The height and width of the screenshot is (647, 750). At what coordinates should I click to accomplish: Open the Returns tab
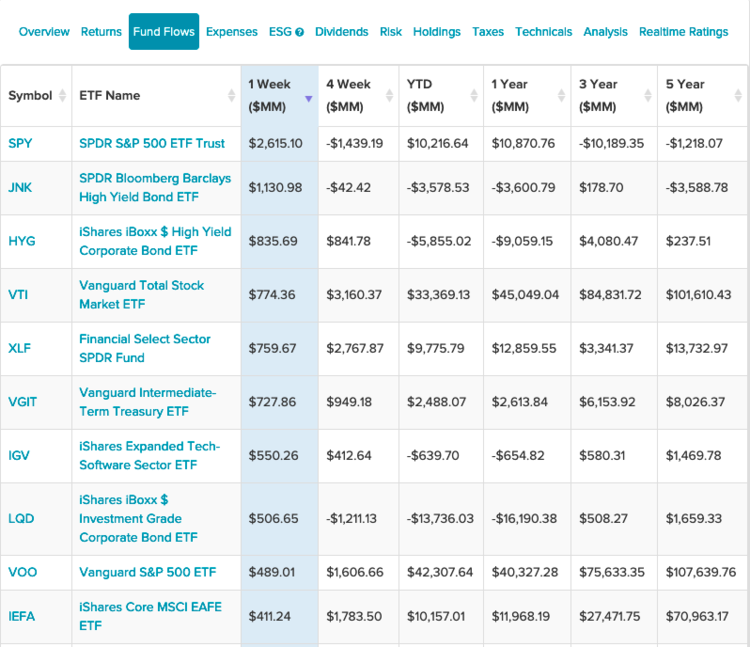[101, 32]
